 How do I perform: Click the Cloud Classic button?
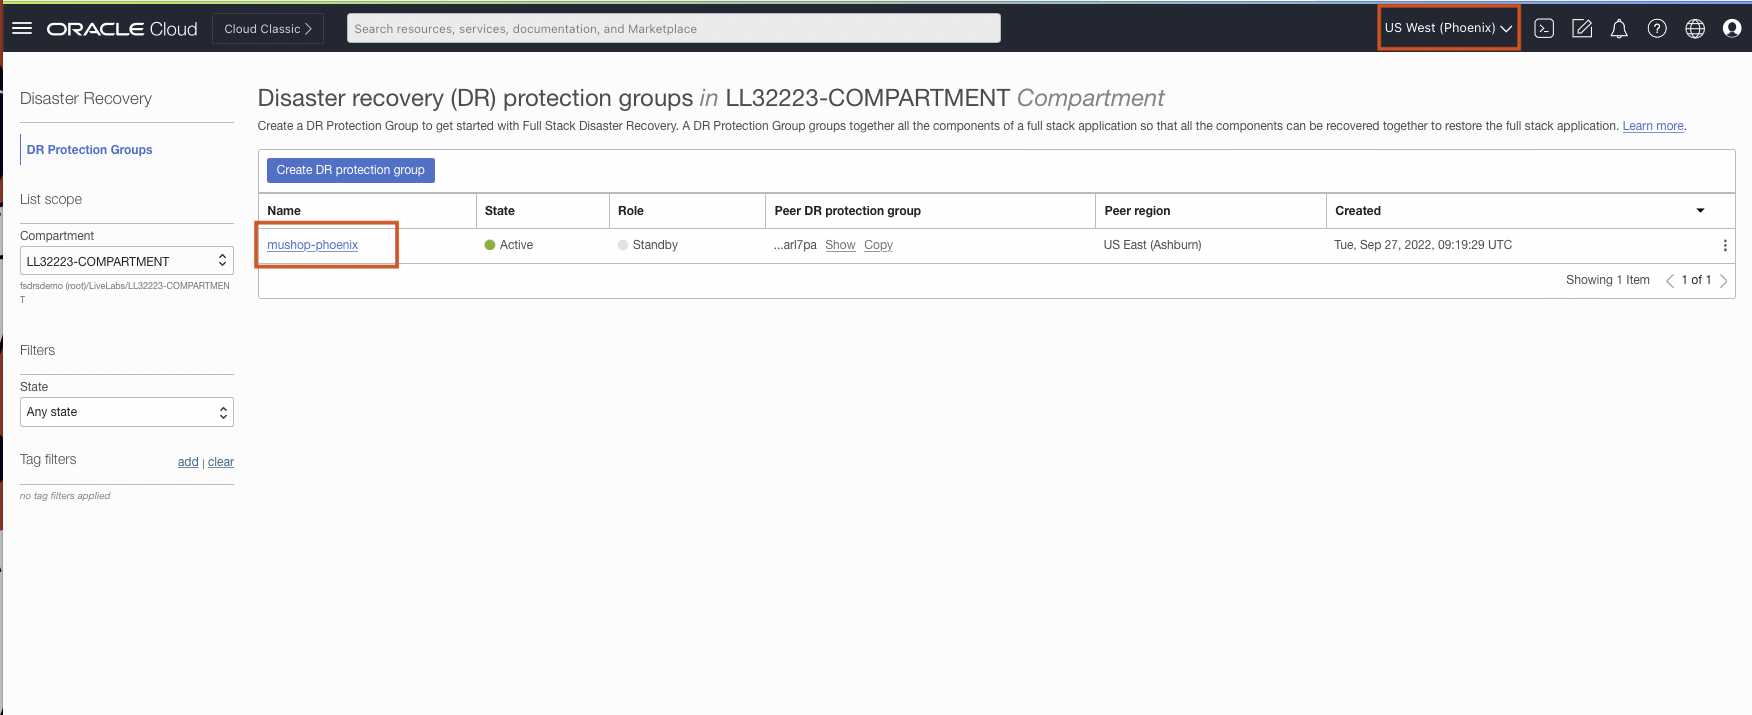268,29
